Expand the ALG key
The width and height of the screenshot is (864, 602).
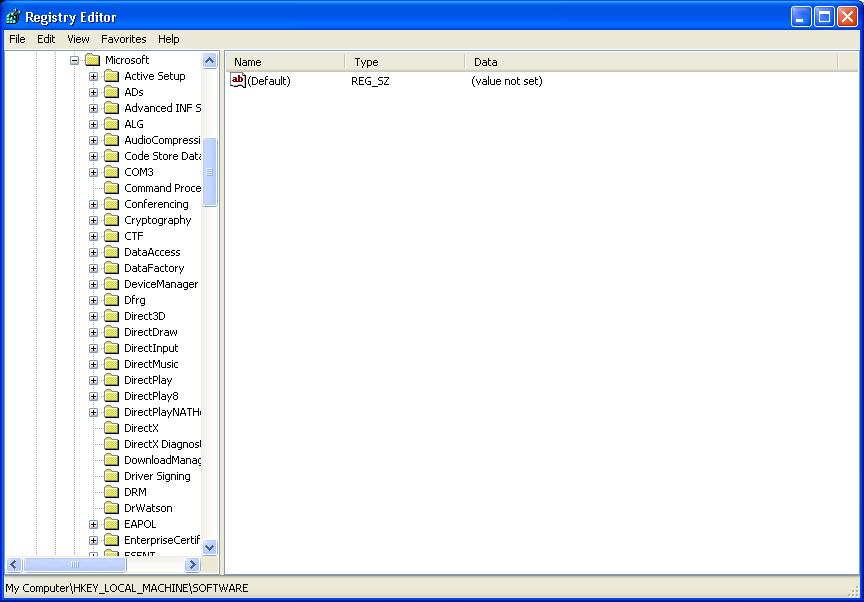[93, 124]
